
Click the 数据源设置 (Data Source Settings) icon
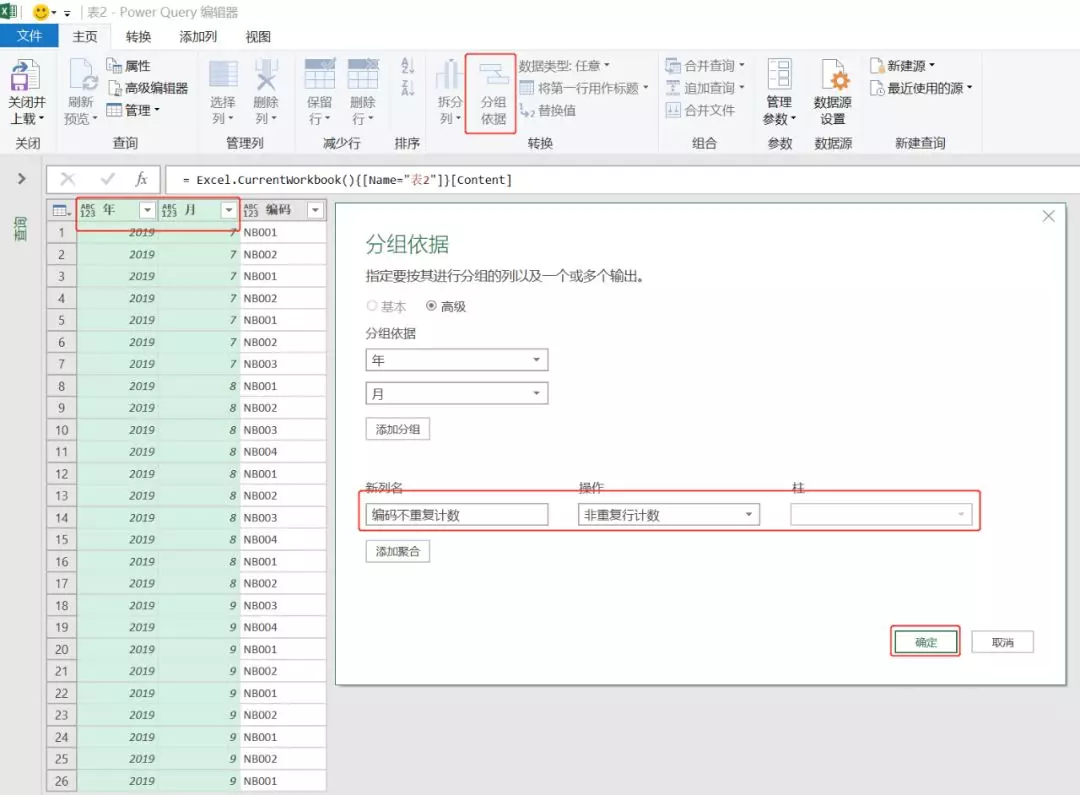click(833, 90)
